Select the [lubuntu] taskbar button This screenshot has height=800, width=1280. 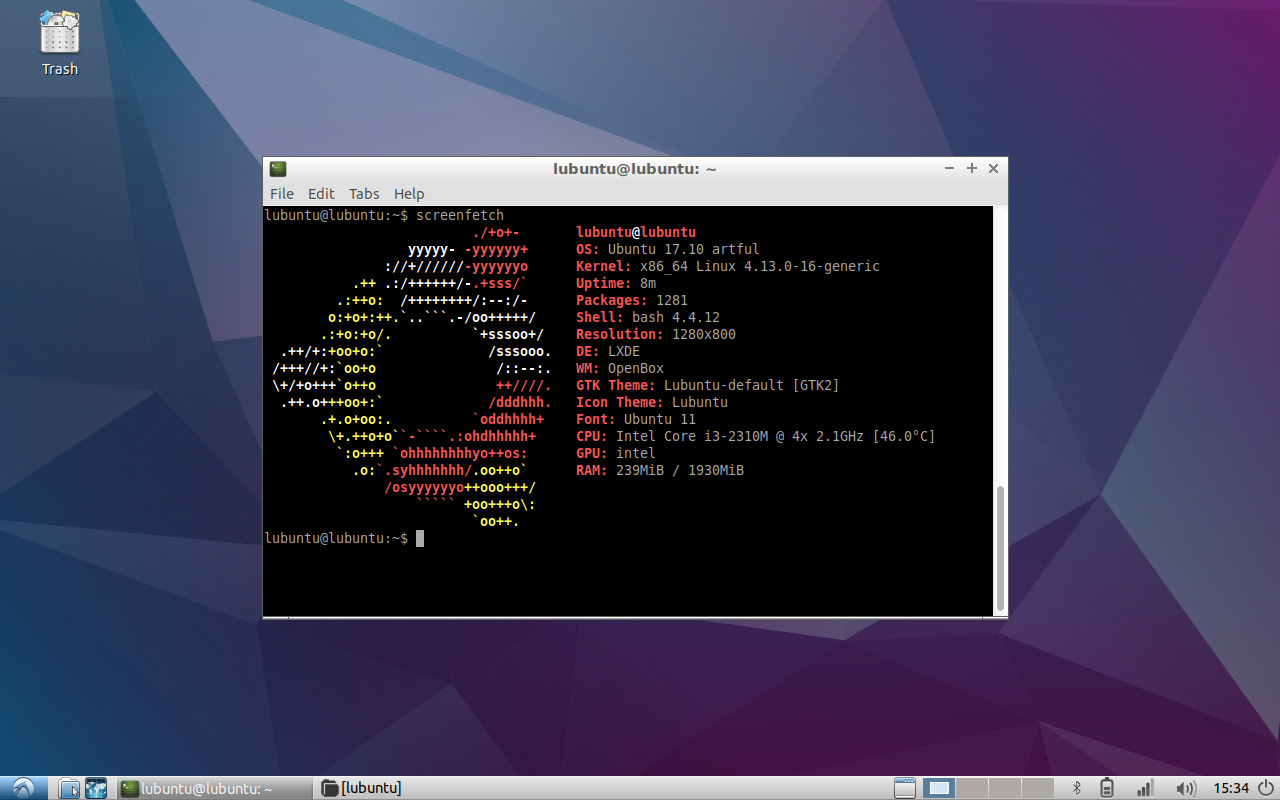click(x=361, y=788)
